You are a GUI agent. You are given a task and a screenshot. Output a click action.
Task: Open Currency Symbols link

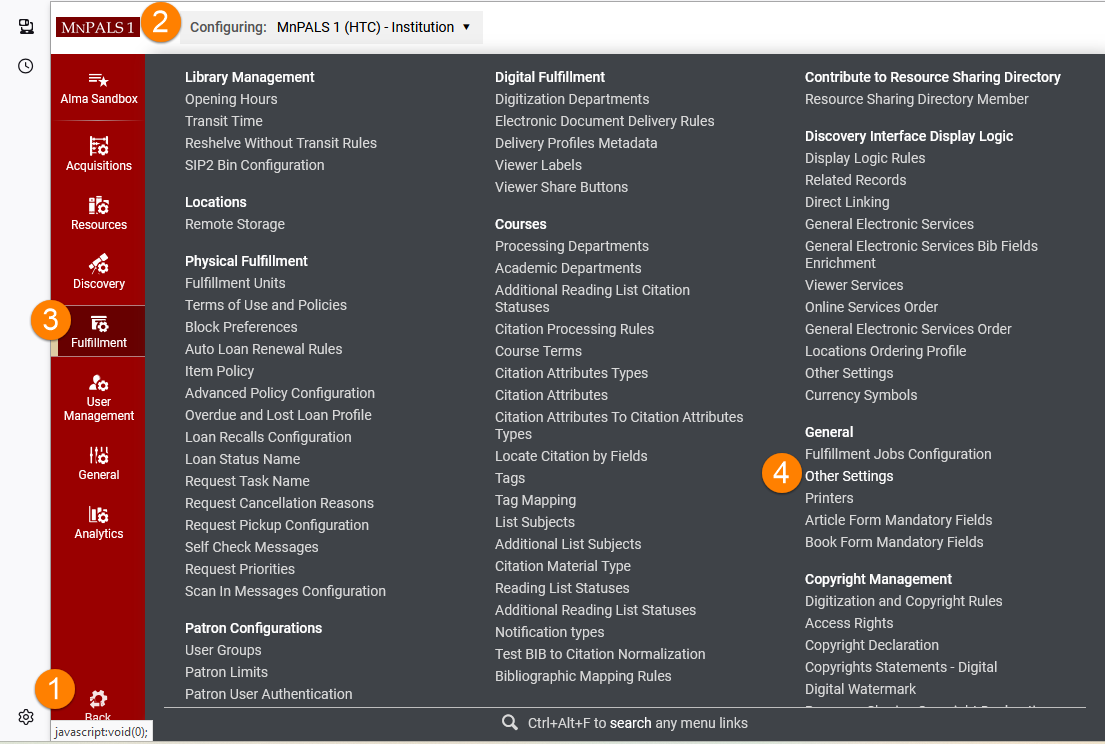(x=860, y=395)
